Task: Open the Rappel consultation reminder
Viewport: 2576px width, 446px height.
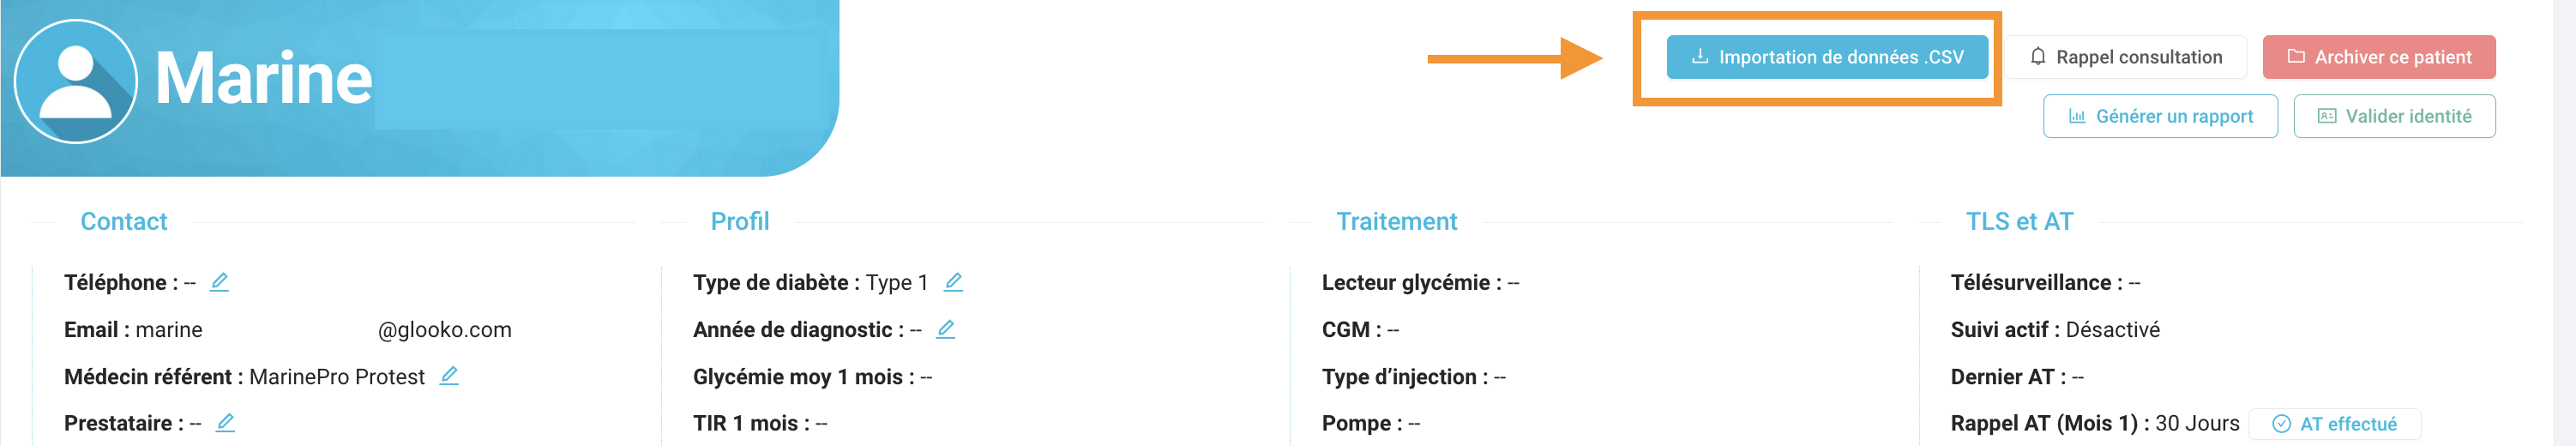Action: [x=2125, y=57]
